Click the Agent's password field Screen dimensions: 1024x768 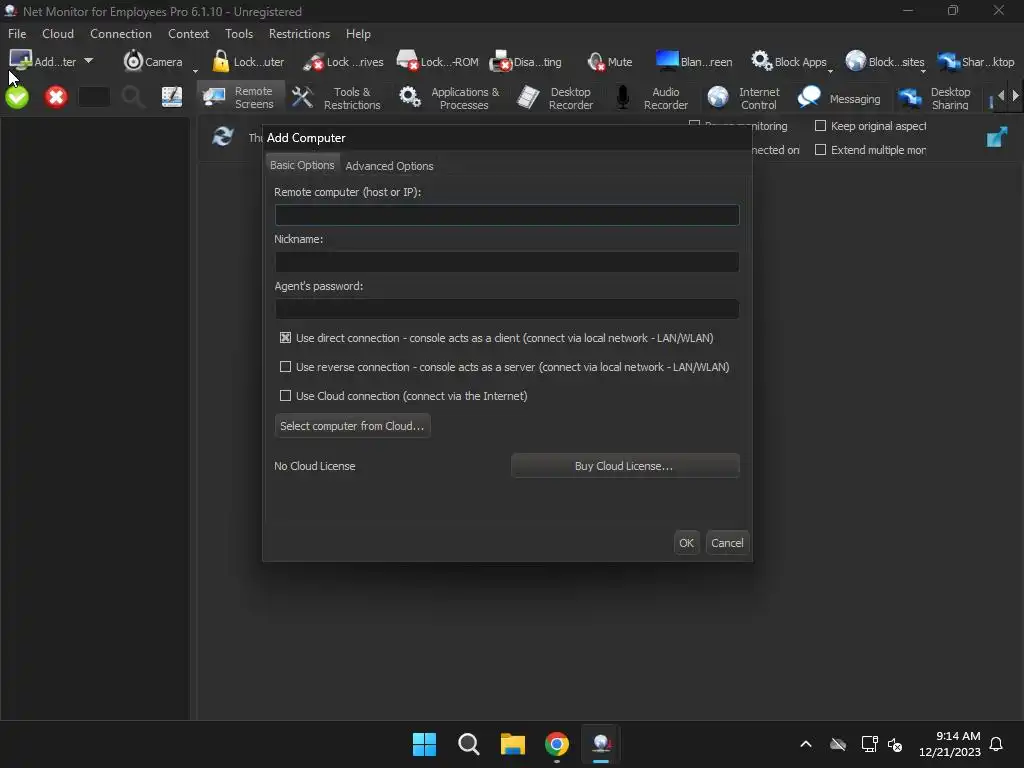[x=507, y=309]
